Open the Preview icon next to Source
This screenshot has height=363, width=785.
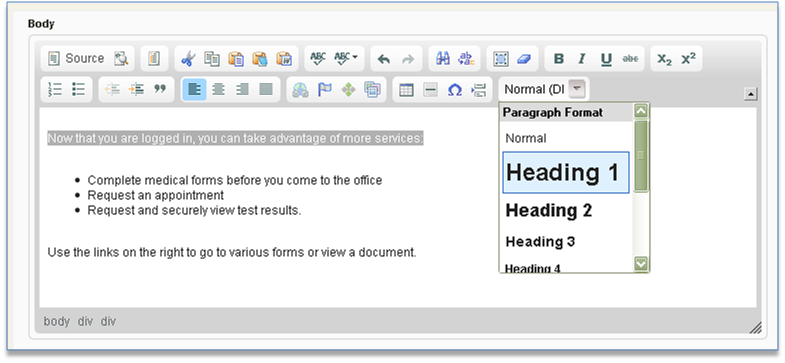(x=121, y=59)
